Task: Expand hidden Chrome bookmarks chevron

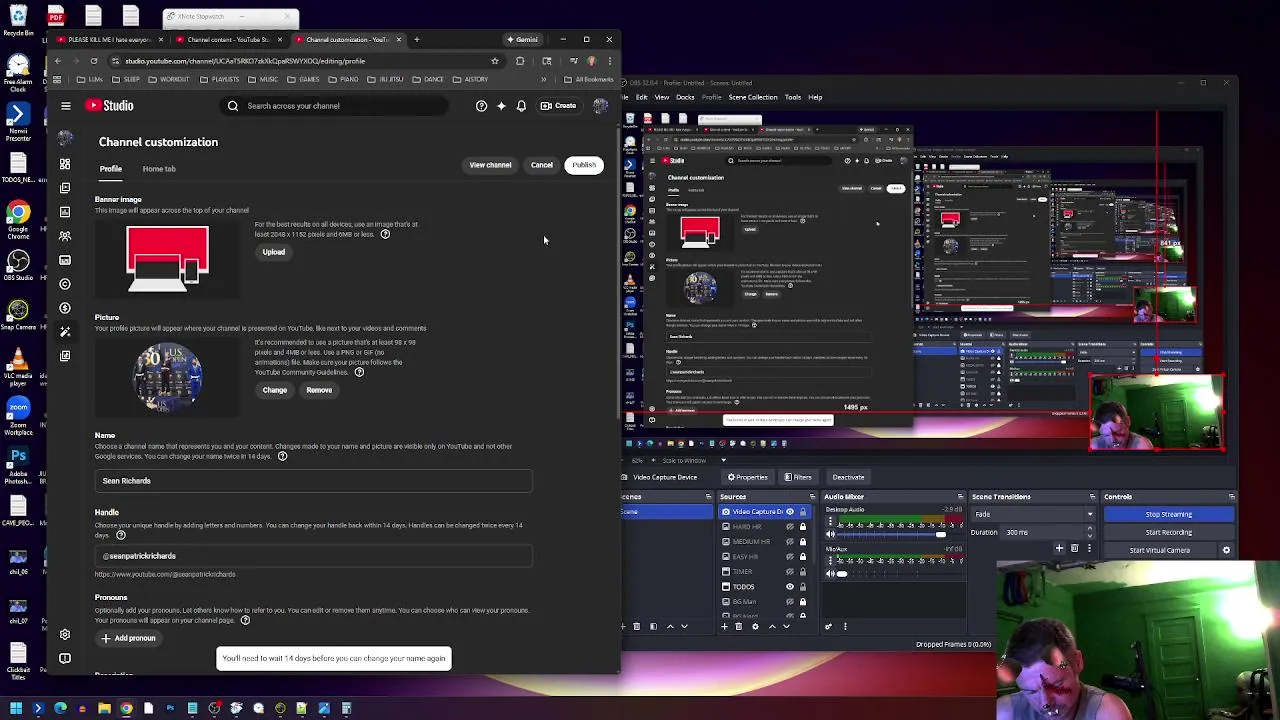Action: pos(544,80)
